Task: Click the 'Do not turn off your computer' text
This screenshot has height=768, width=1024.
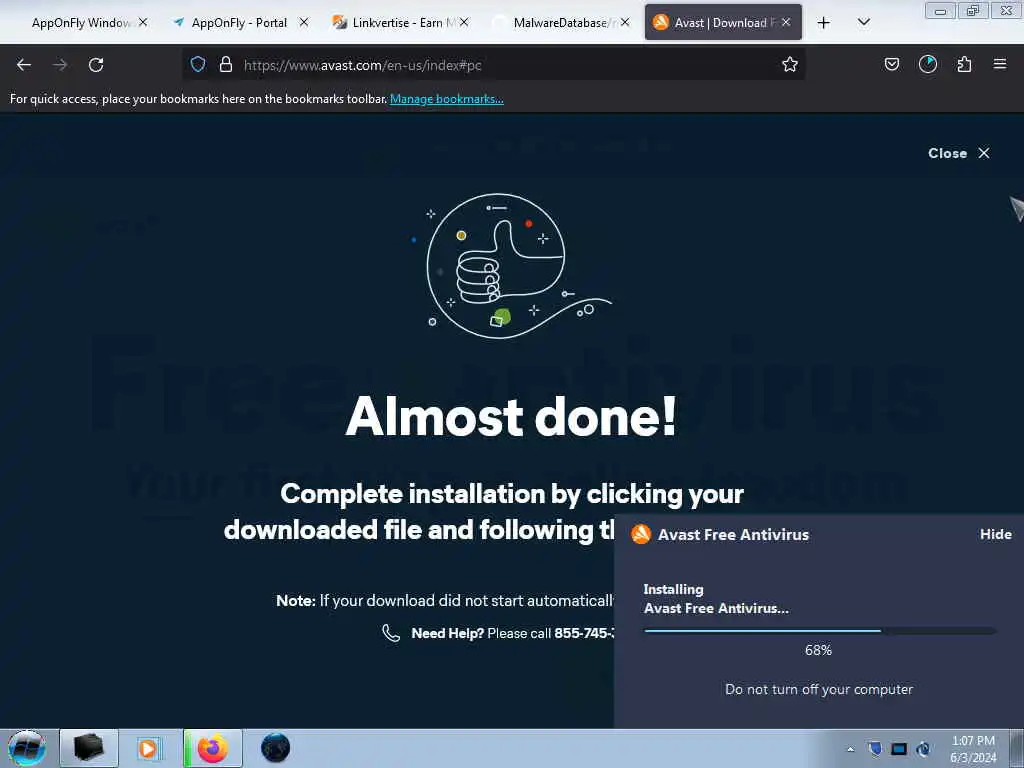Action: (819, 690)
